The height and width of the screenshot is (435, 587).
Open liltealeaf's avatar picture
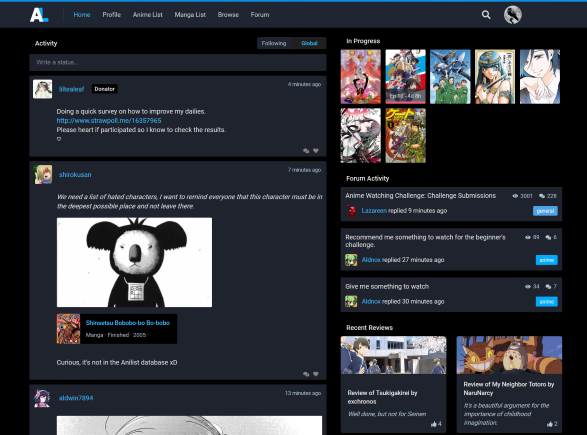[42, 89]
